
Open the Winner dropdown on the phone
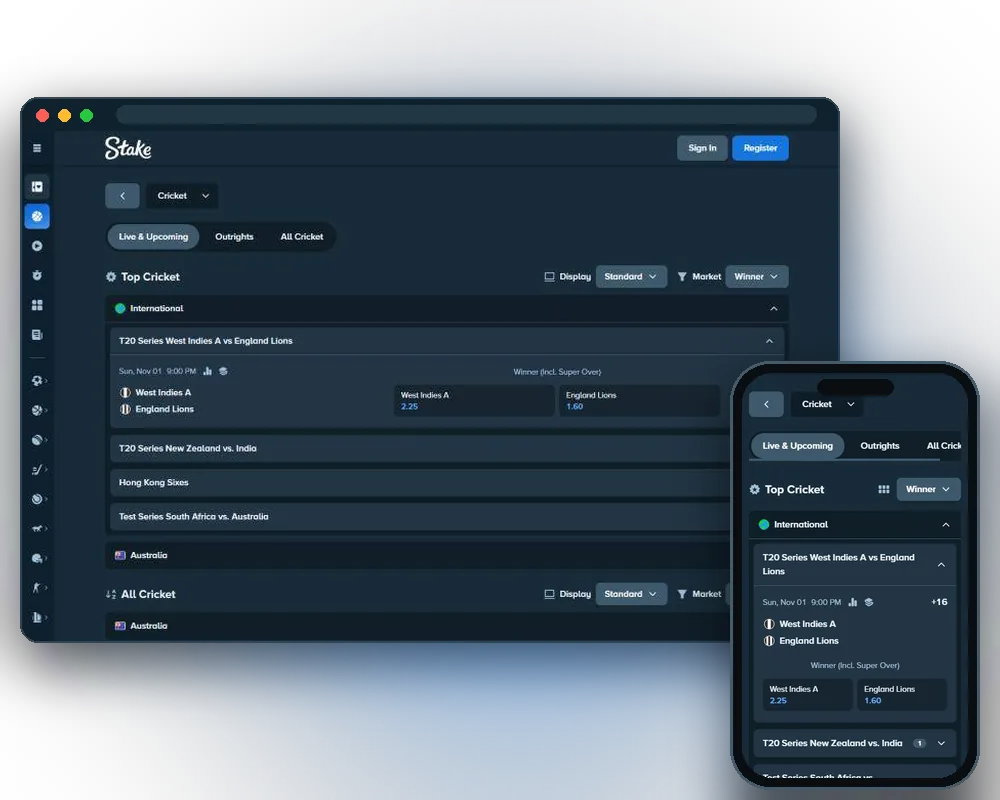click(928, 489)
